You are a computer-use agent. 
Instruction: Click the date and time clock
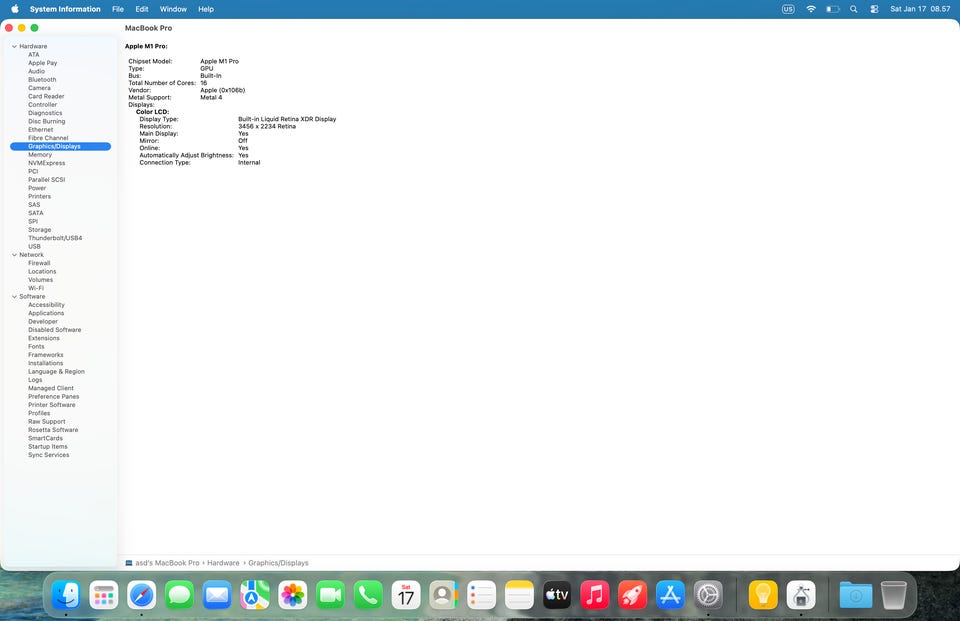920,9
